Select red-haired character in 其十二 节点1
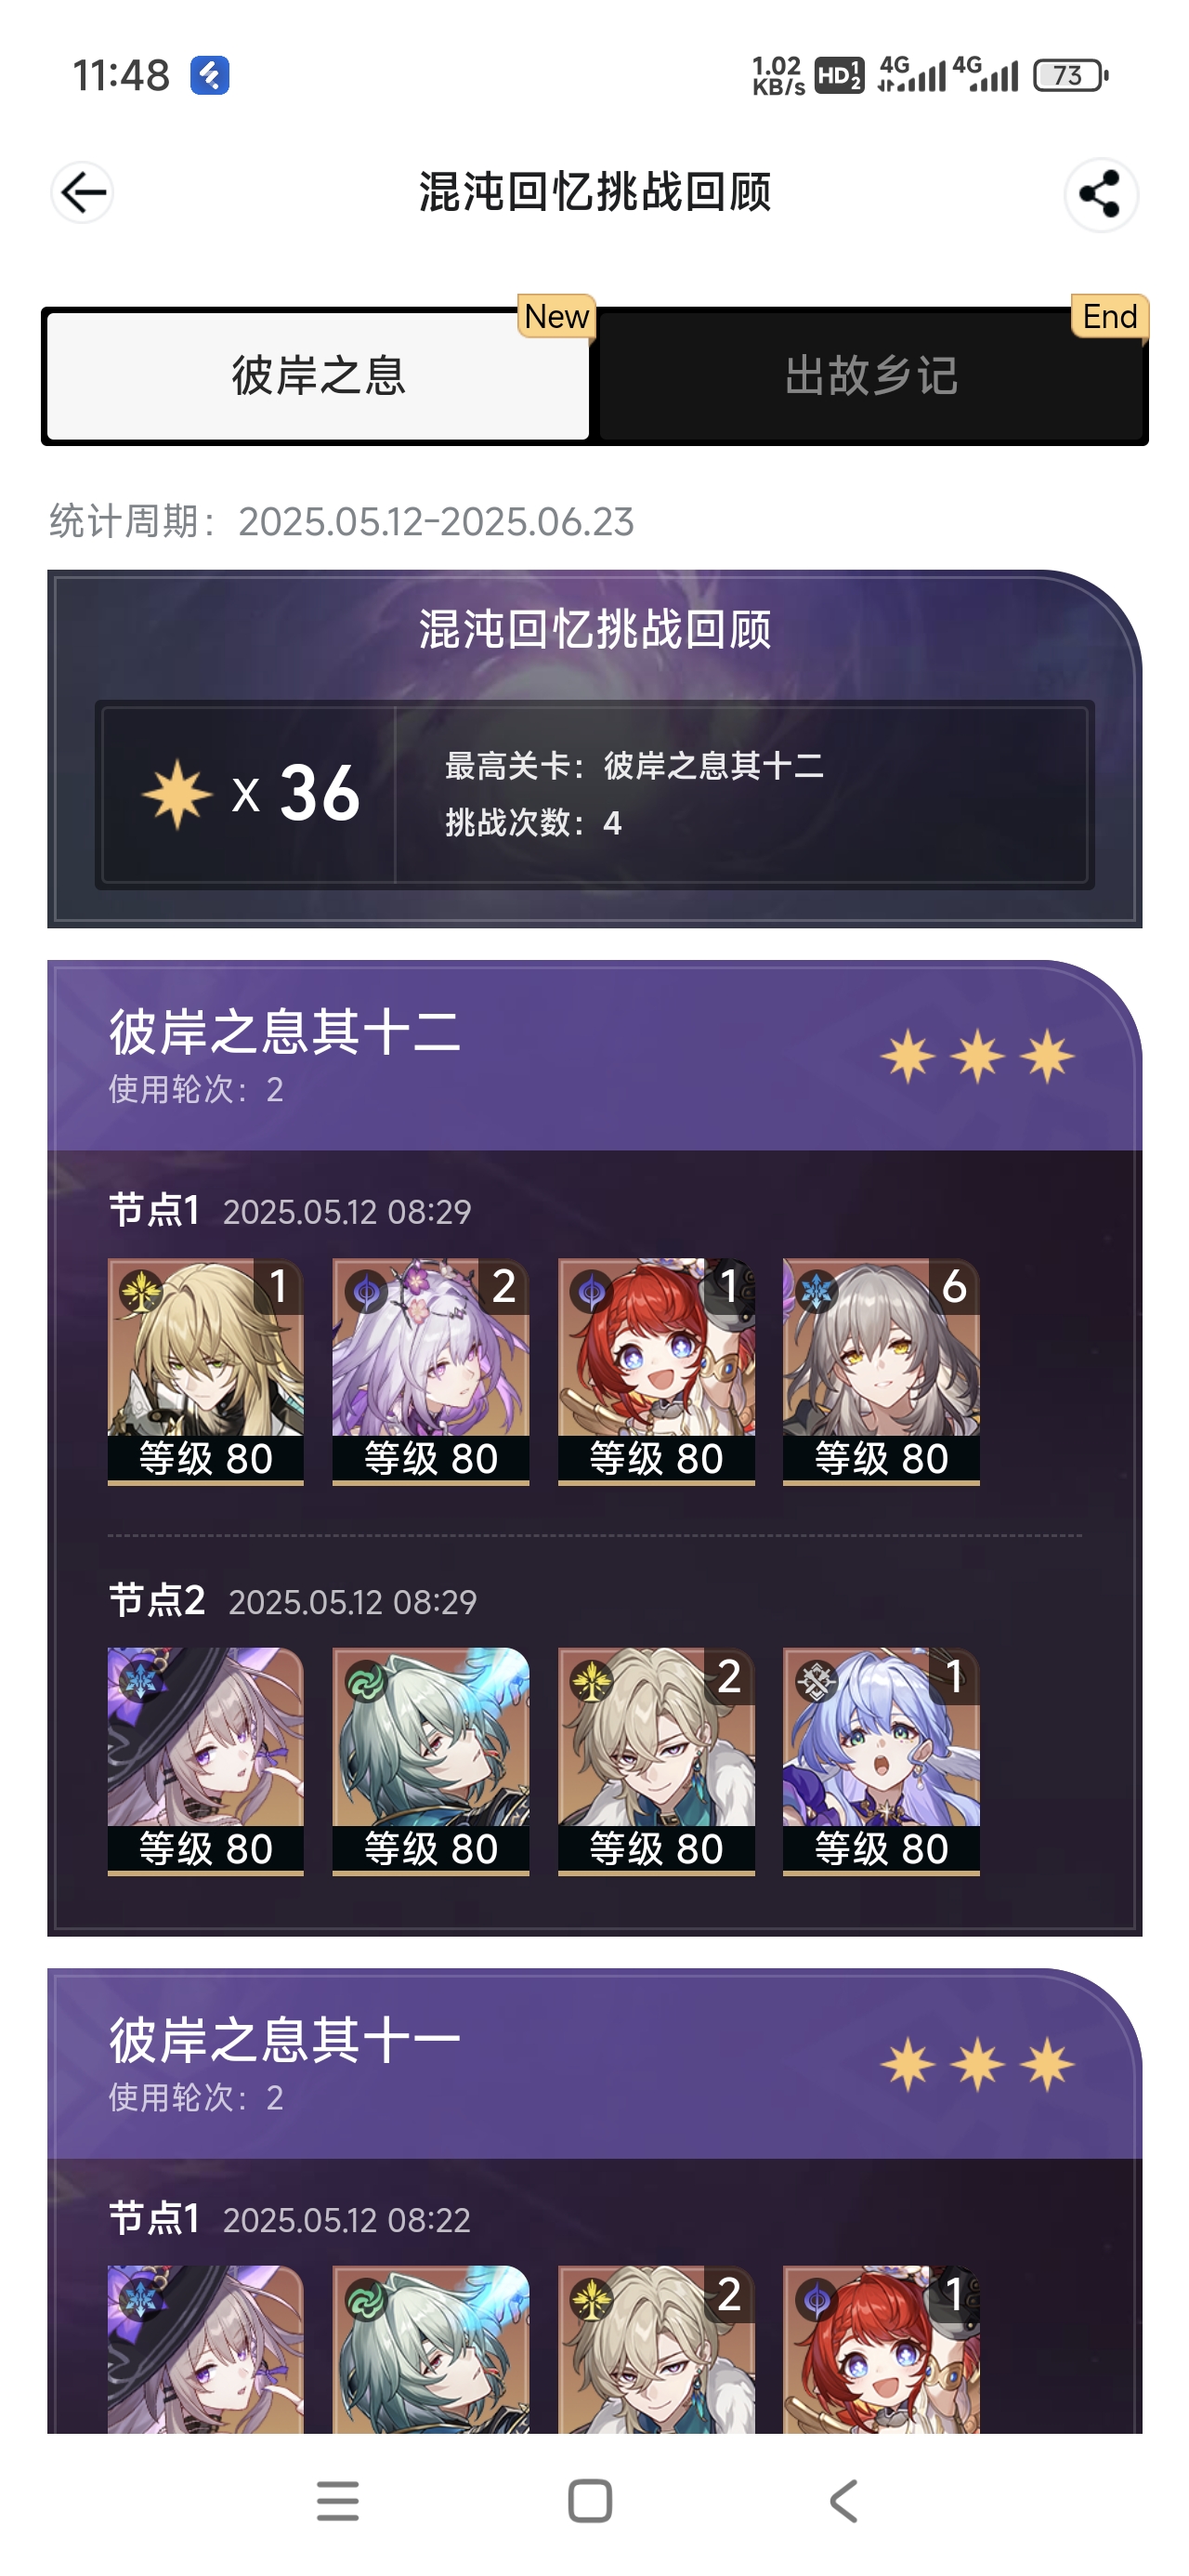 tap(656, 1371)
